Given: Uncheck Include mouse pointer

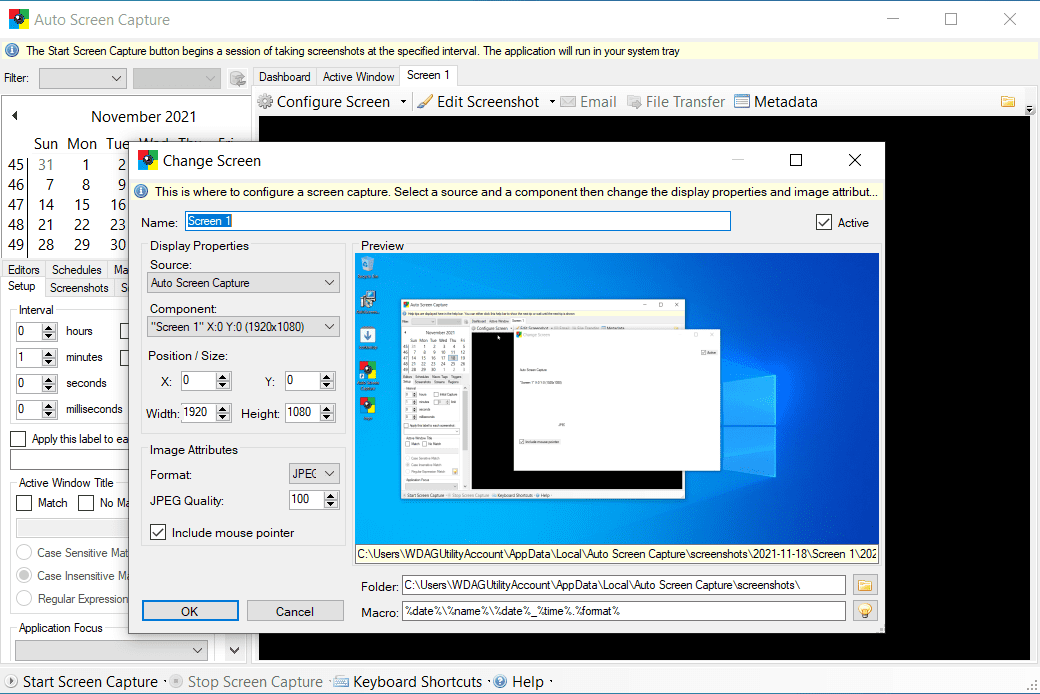Looking at the screenshot, I should [x=158, y=532].
